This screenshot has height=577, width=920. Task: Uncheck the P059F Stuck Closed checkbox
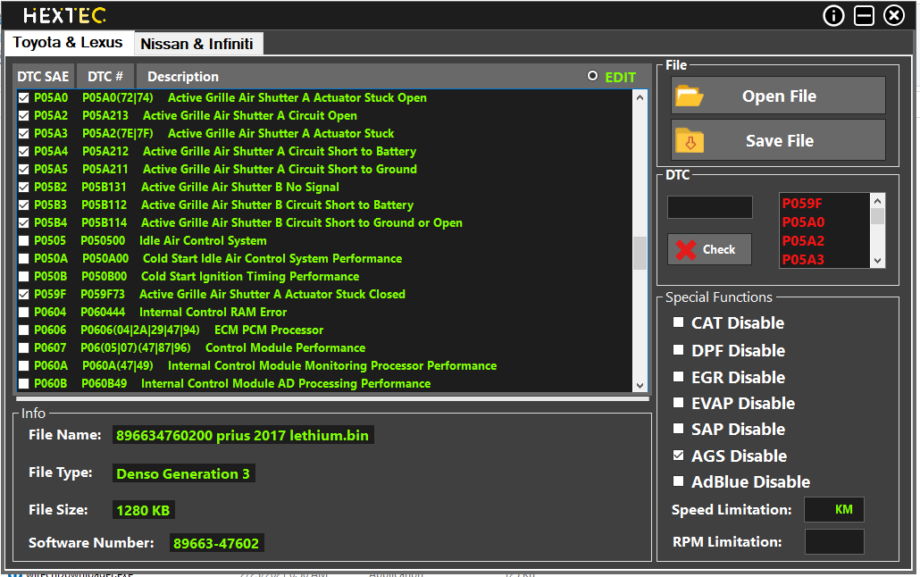tap(23, 295)
